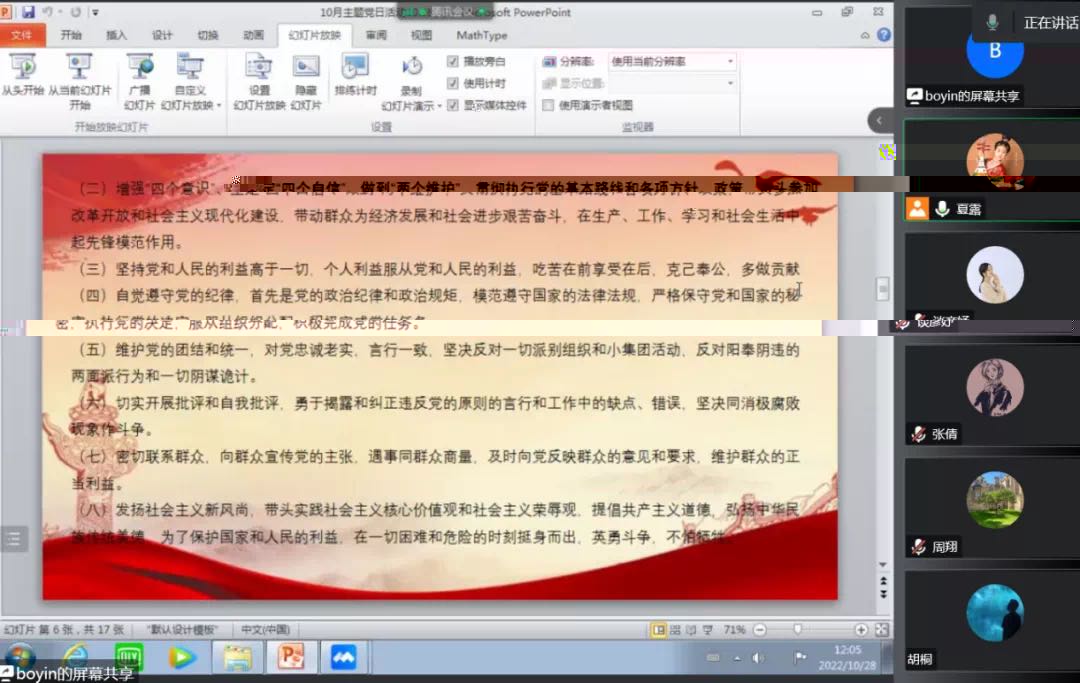Open Set Up Slide Show (设置幻灯片放映)
The width and height of the screenshot is (1080, 683).
point(259,82)
